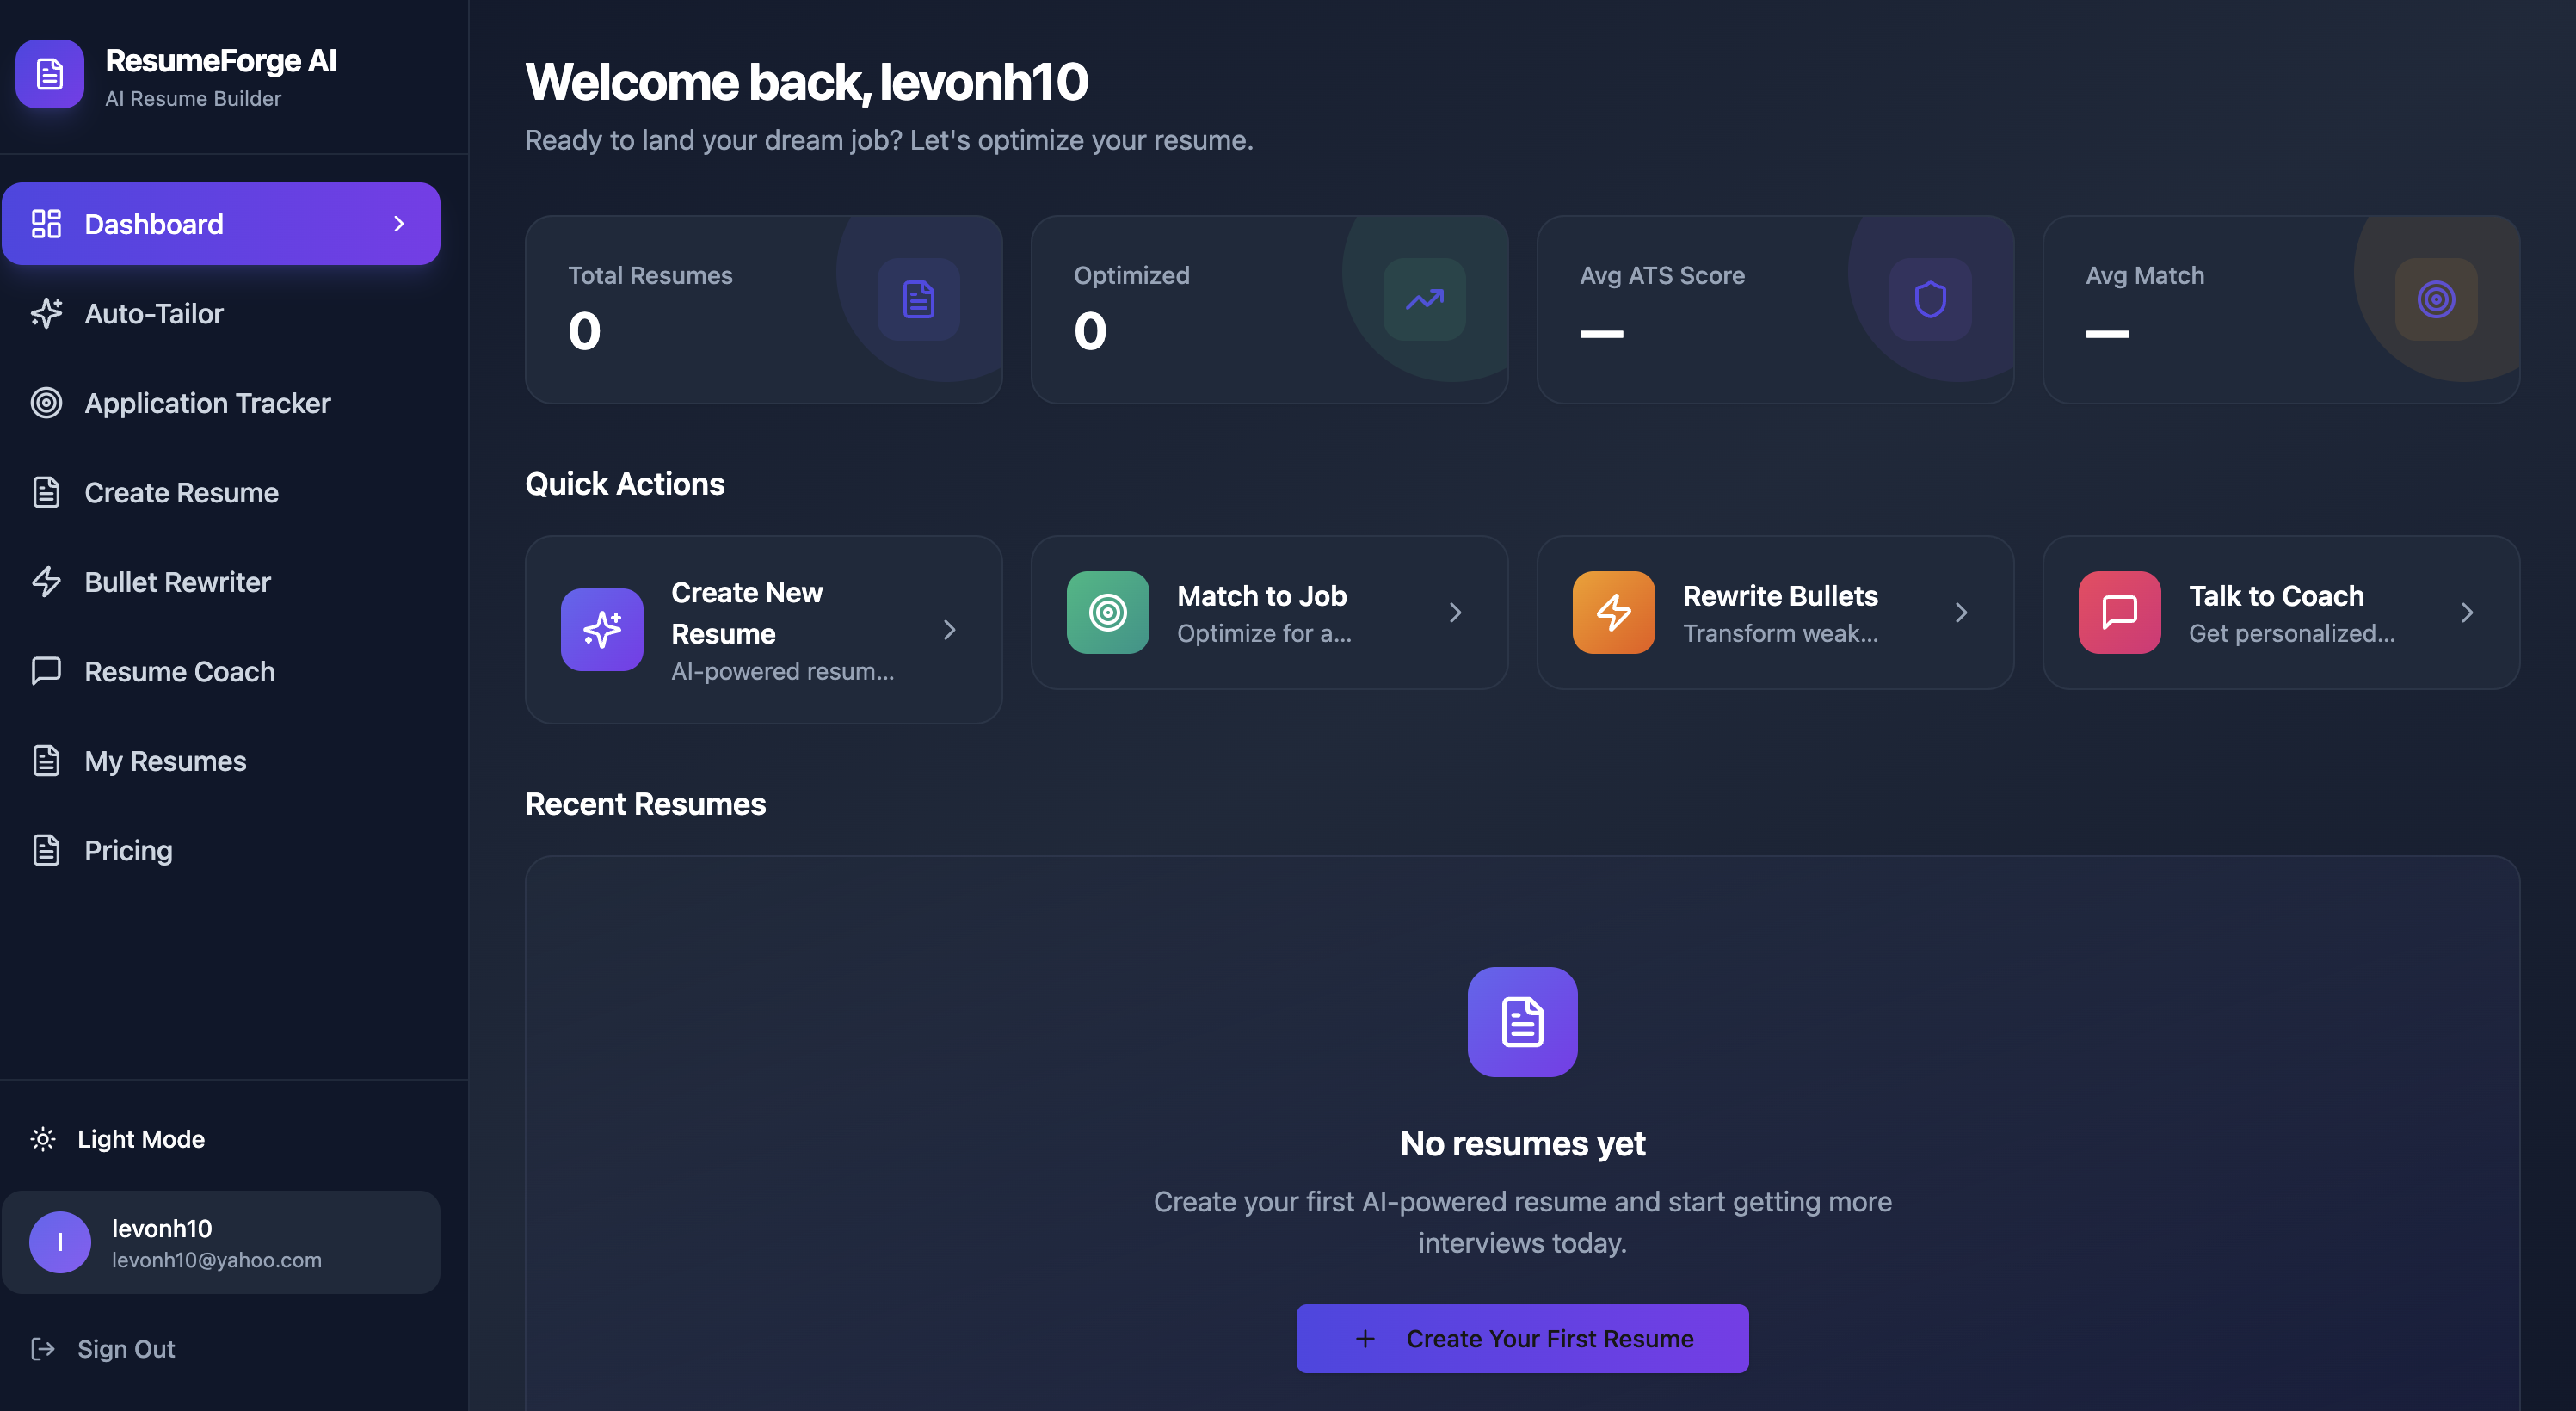Select Dashboard in the sidebar
Screen dimensions: 2576x1411
pyautogui.click(x=153, y=223)
